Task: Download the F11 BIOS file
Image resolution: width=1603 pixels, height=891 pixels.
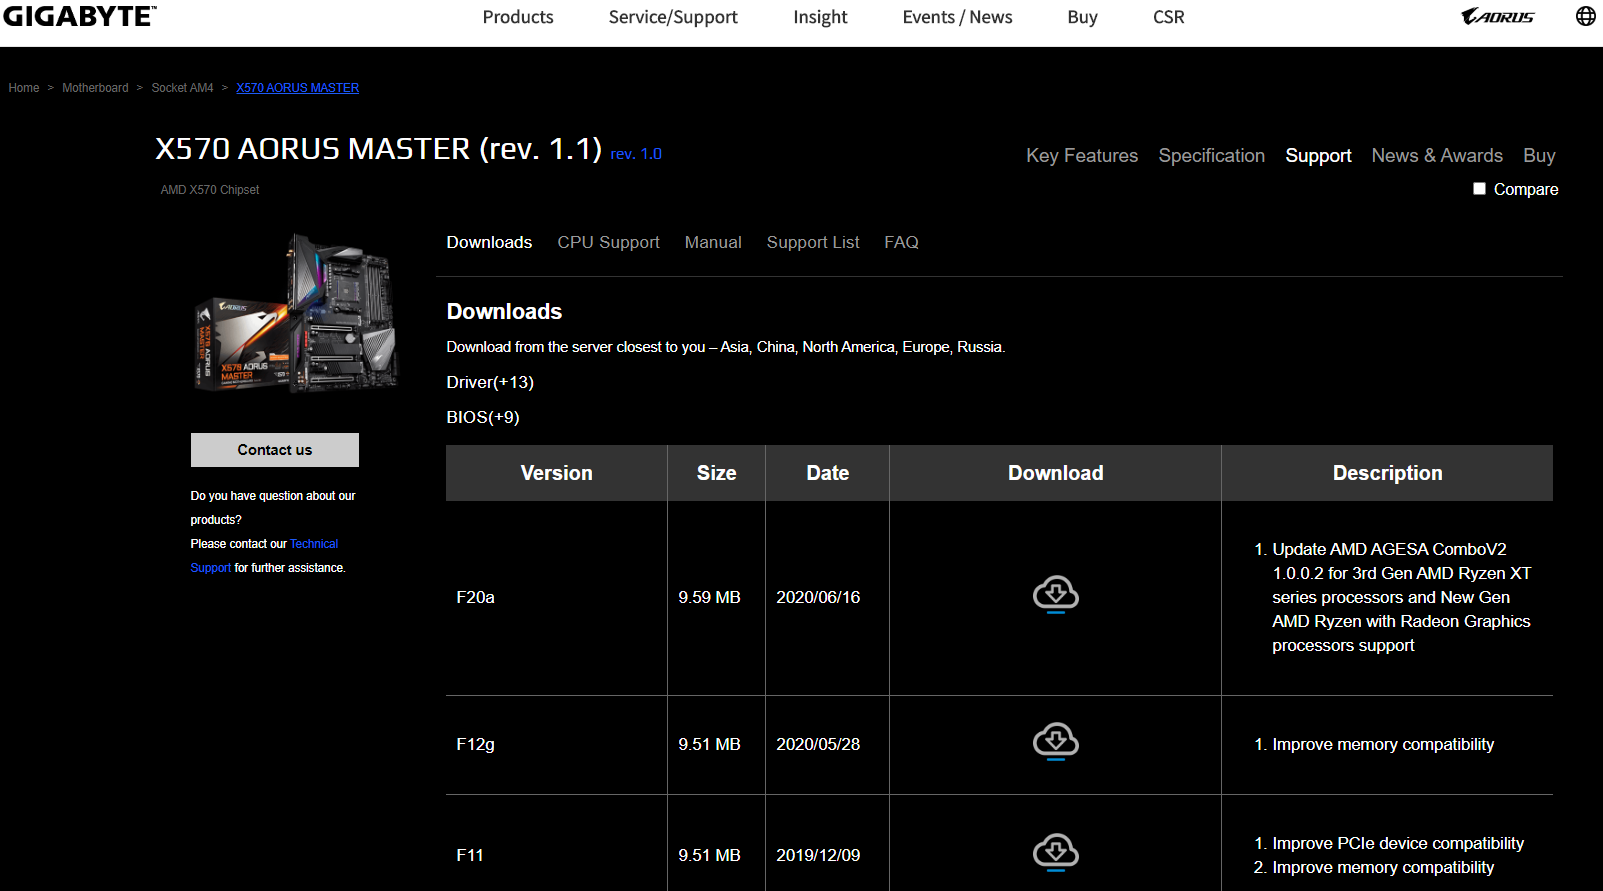Action: [1055, 853]
